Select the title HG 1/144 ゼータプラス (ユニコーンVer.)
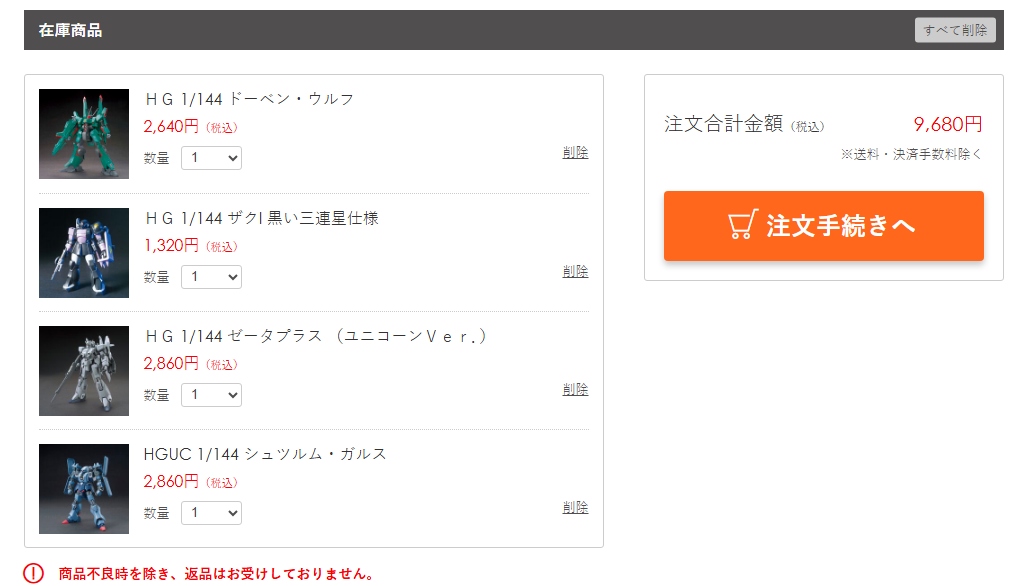1017x586 pixels. pos(316,336)
